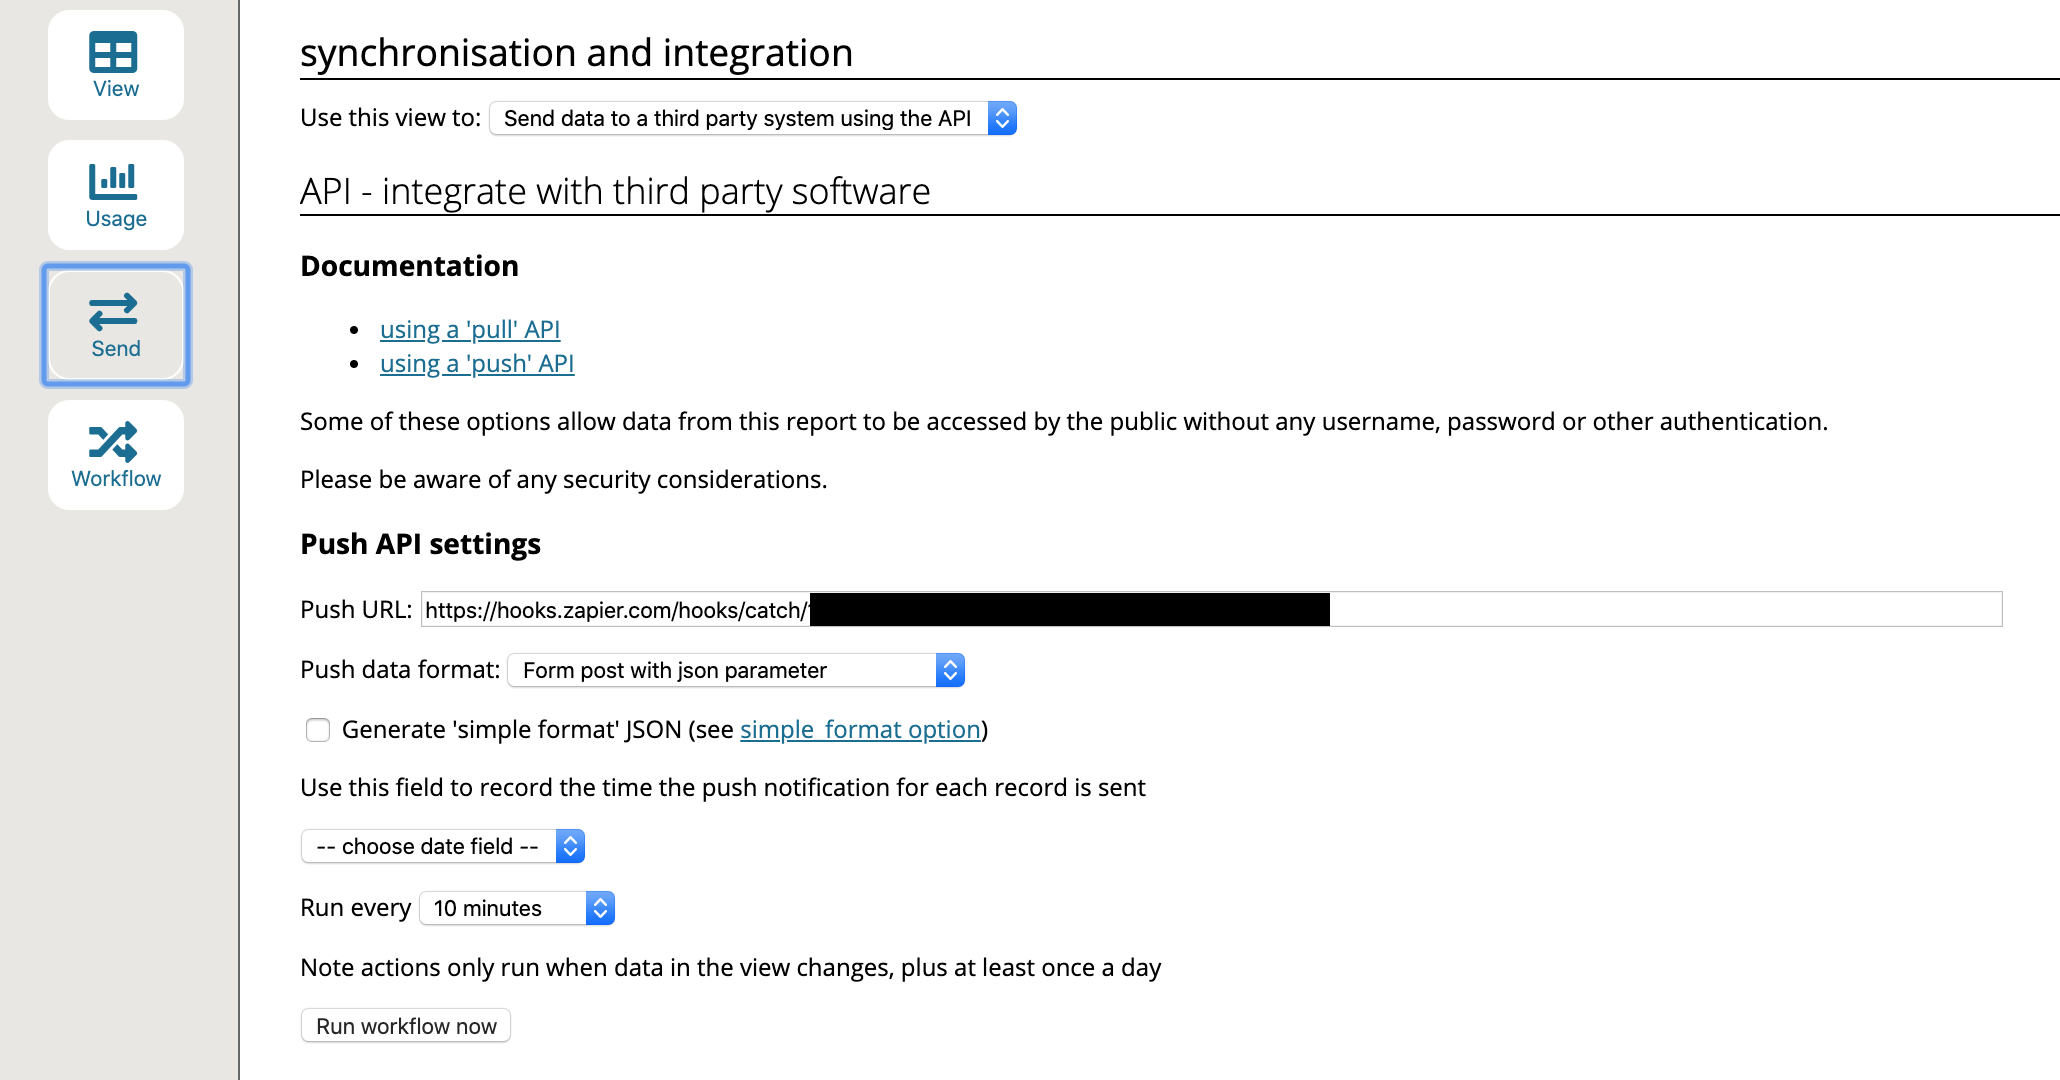
Task: Click inside the Push URL input field
Action: coord(1212,609)
